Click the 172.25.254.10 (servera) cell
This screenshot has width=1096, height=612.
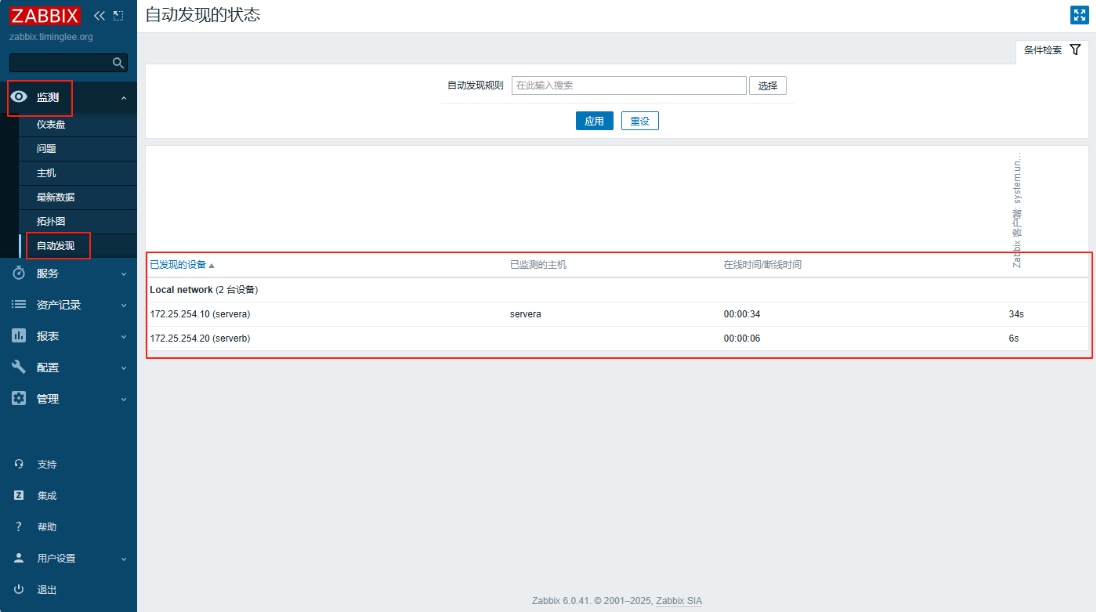pyautogui.click(x=200, y=314)
